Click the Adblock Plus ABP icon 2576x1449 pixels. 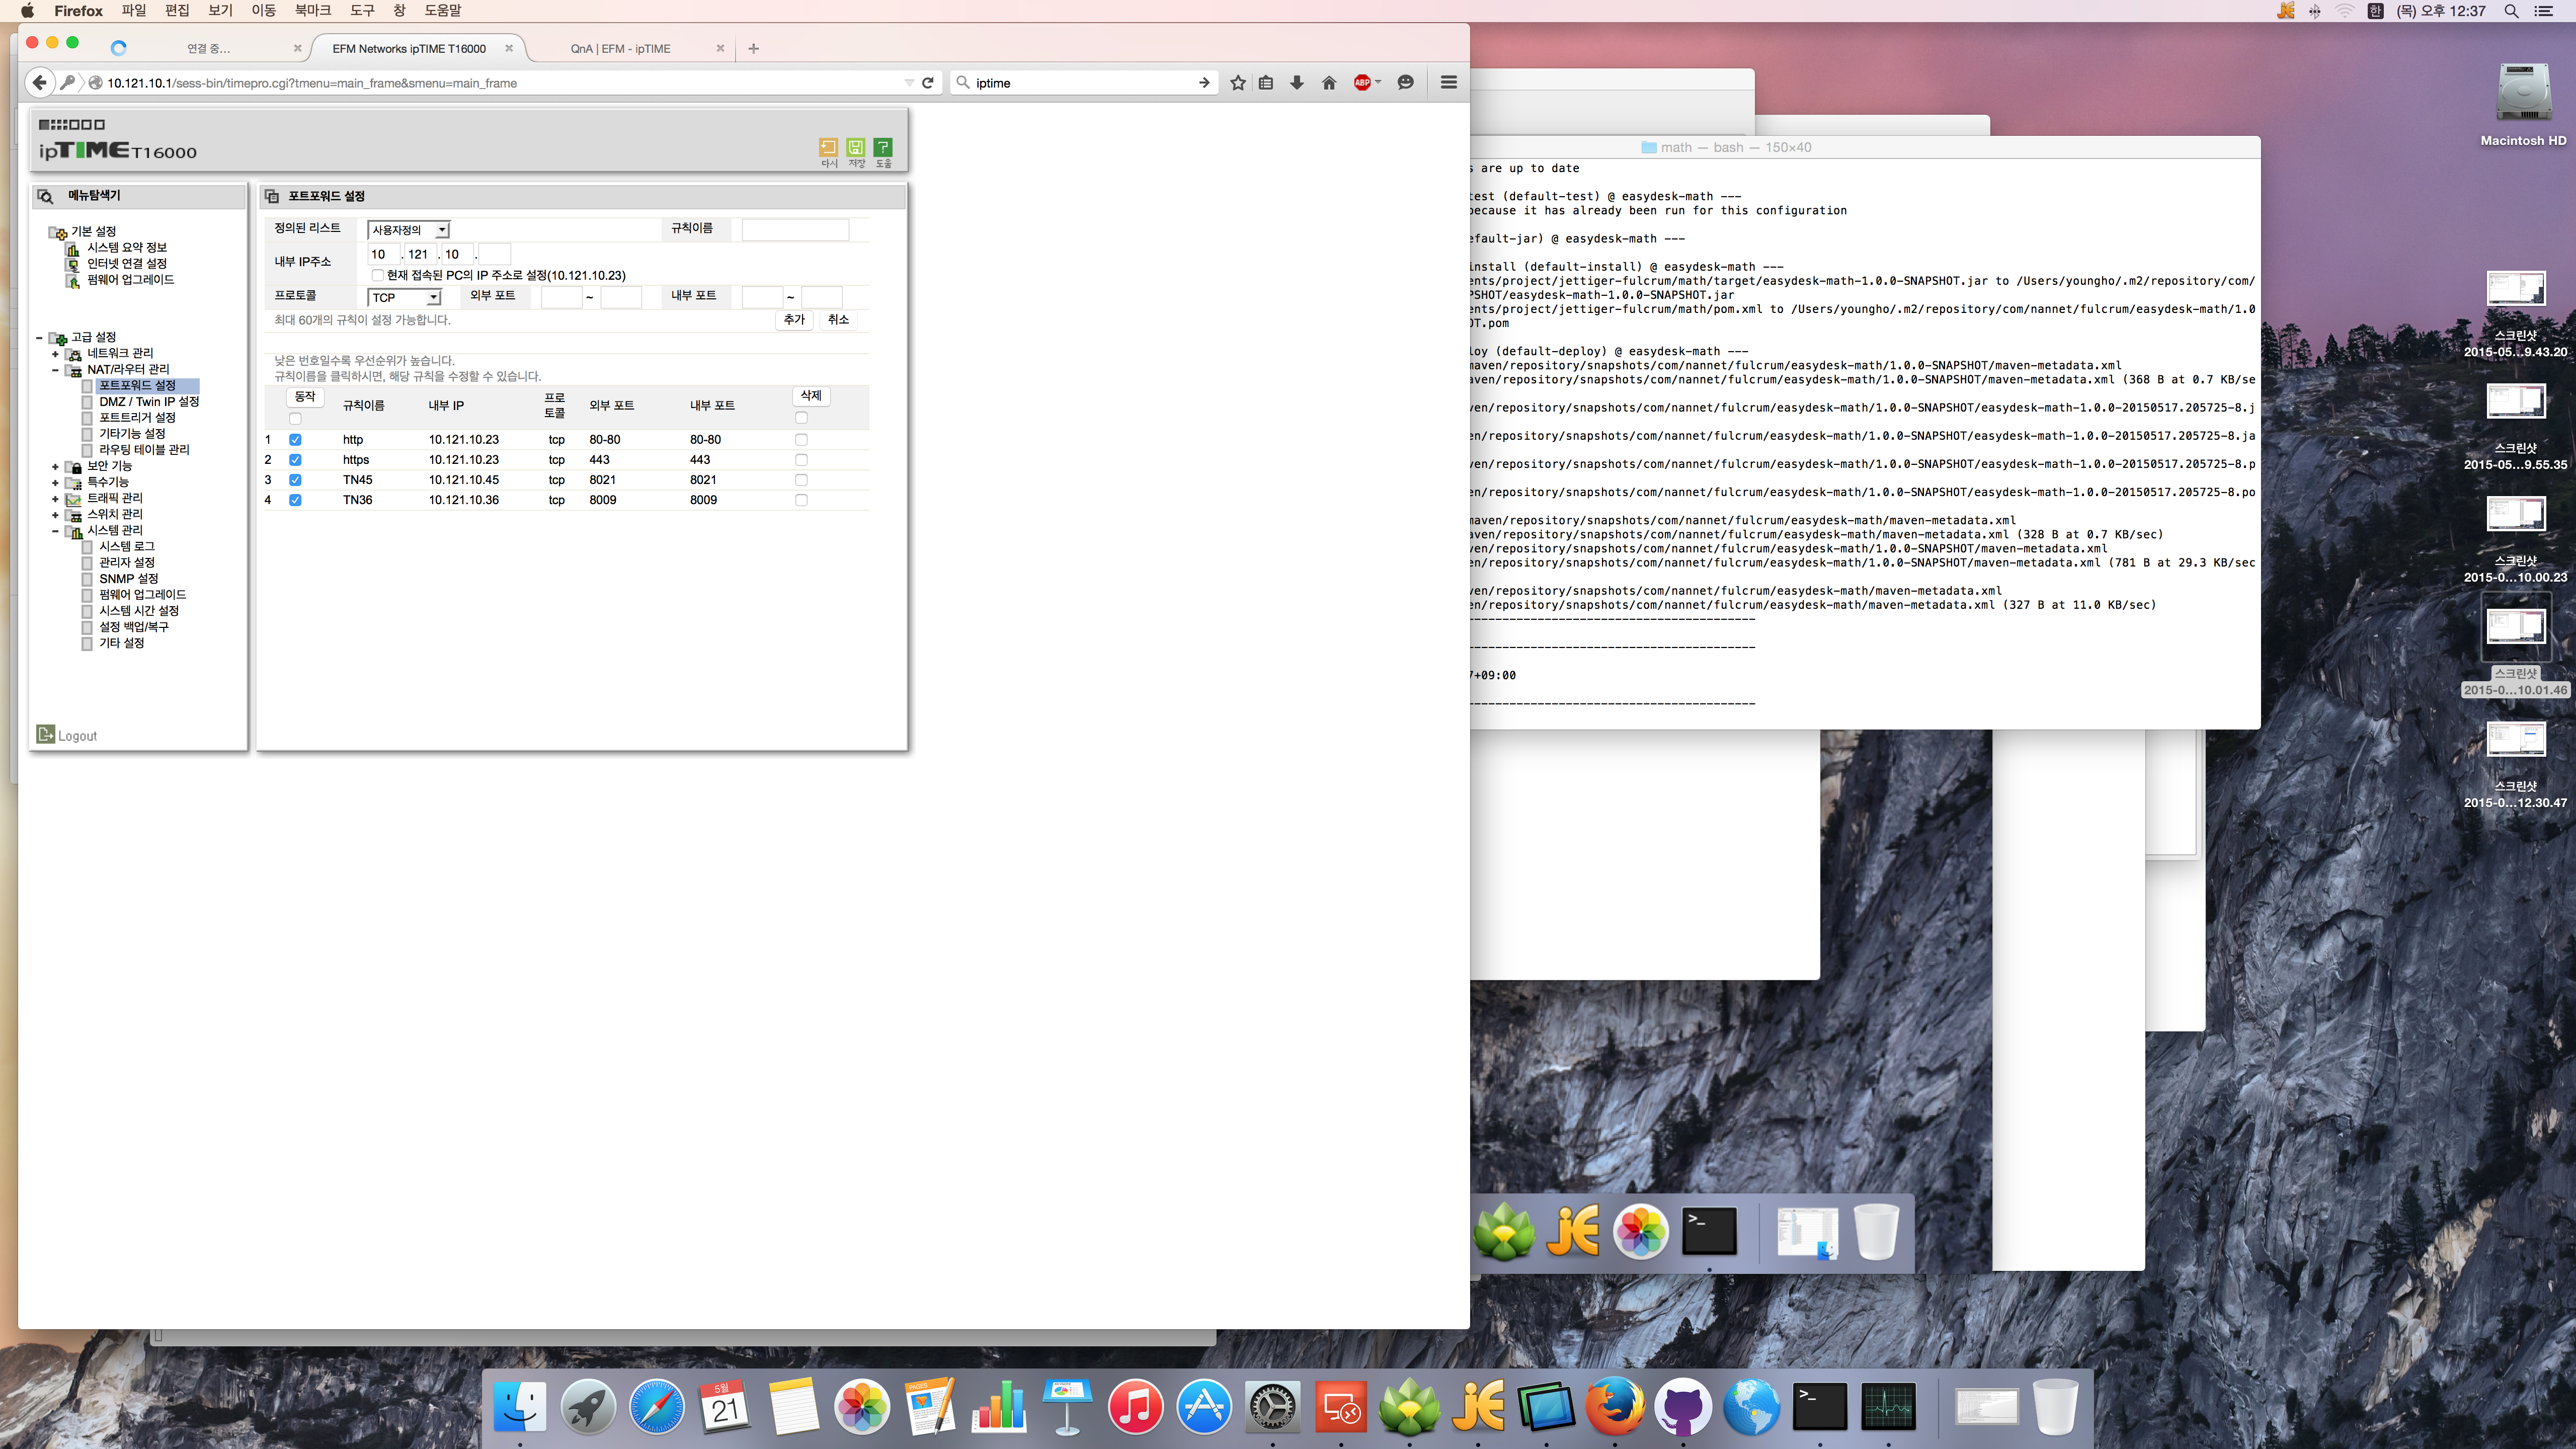click(x=1362, y=83)
